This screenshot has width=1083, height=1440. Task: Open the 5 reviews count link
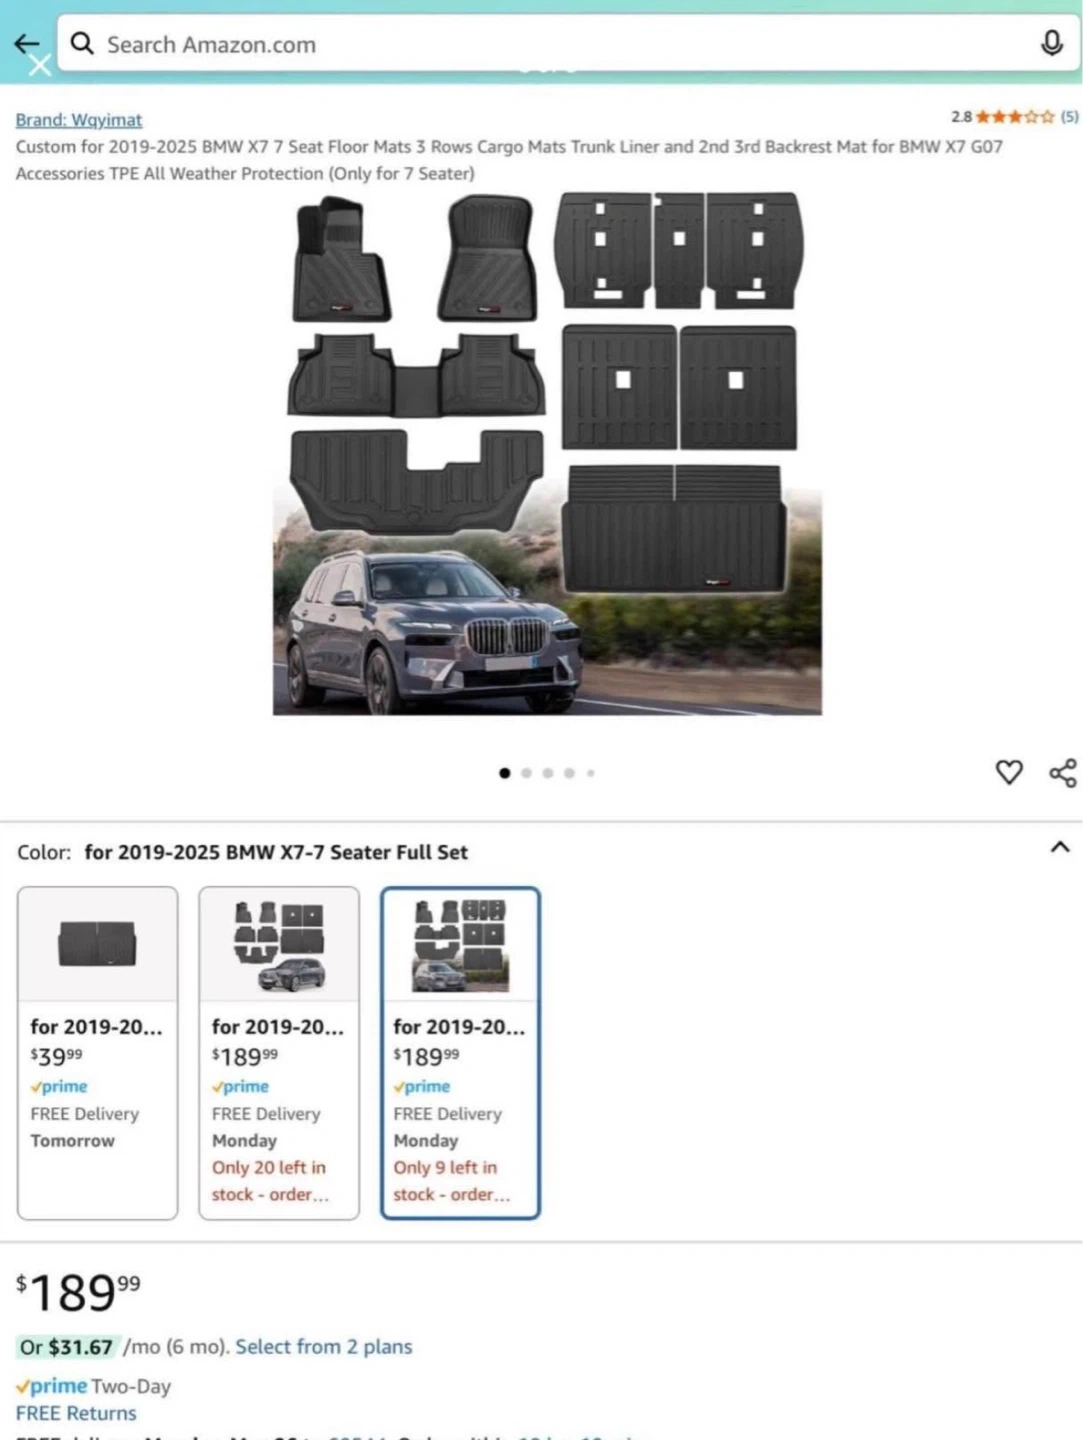[x=1069, y=117]
